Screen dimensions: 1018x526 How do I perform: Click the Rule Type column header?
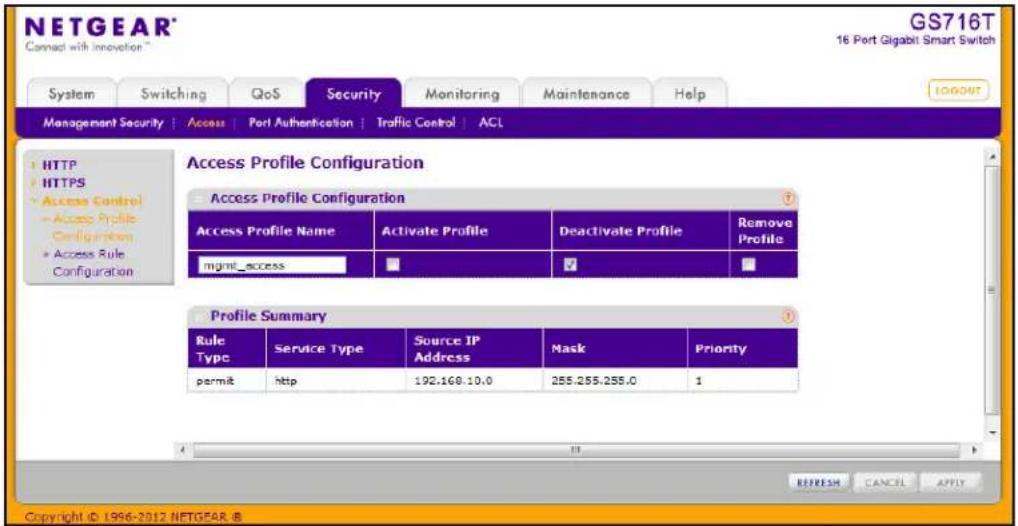pos(227,349)
